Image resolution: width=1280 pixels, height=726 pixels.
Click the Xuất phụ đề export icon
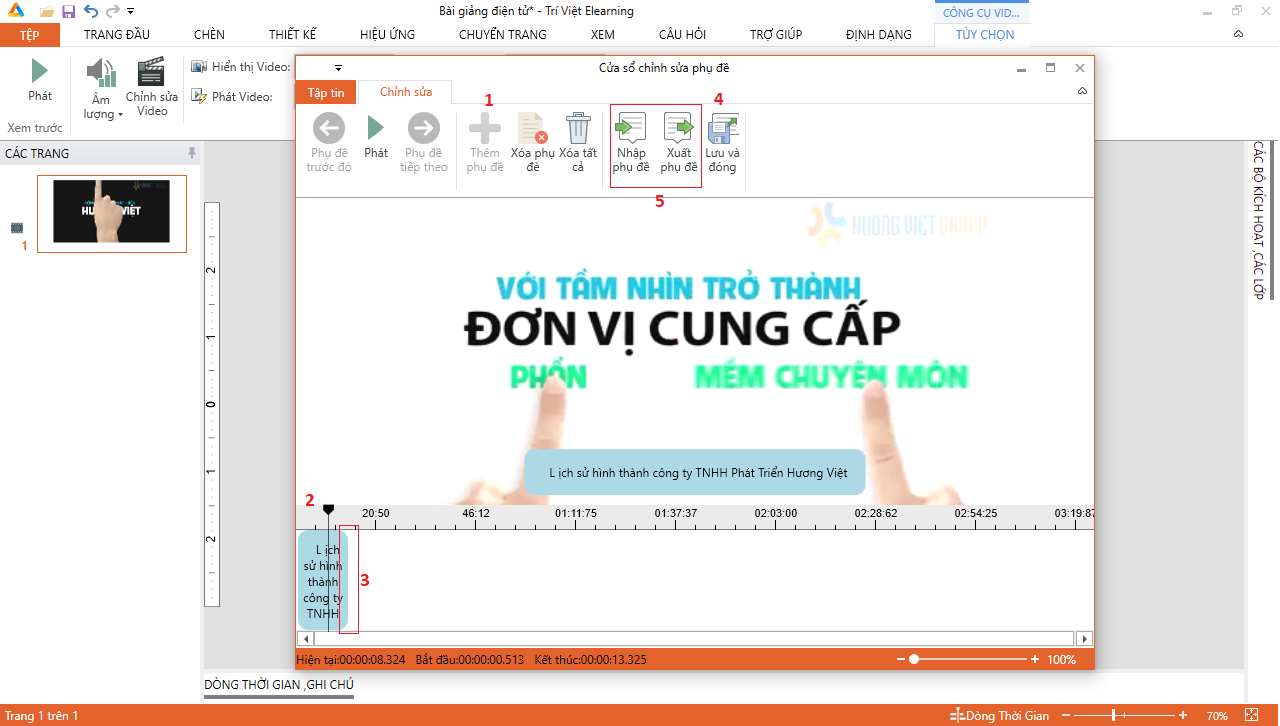click(679, 127)
